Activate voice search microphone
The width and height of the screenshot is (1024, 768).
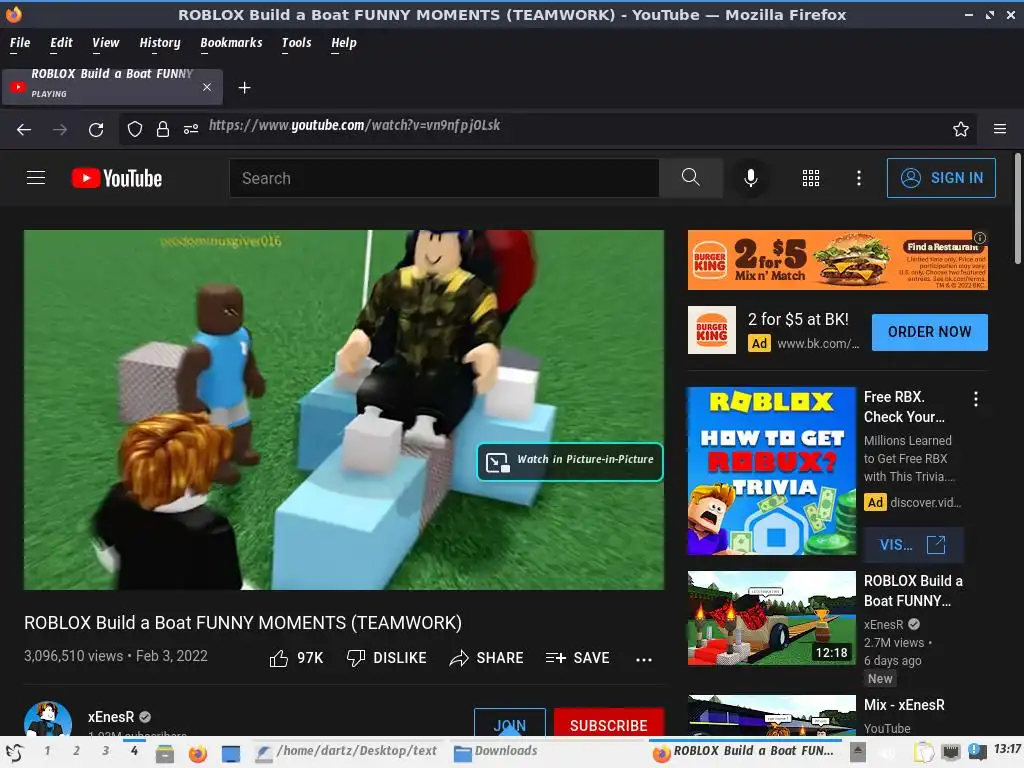[751, 178]
